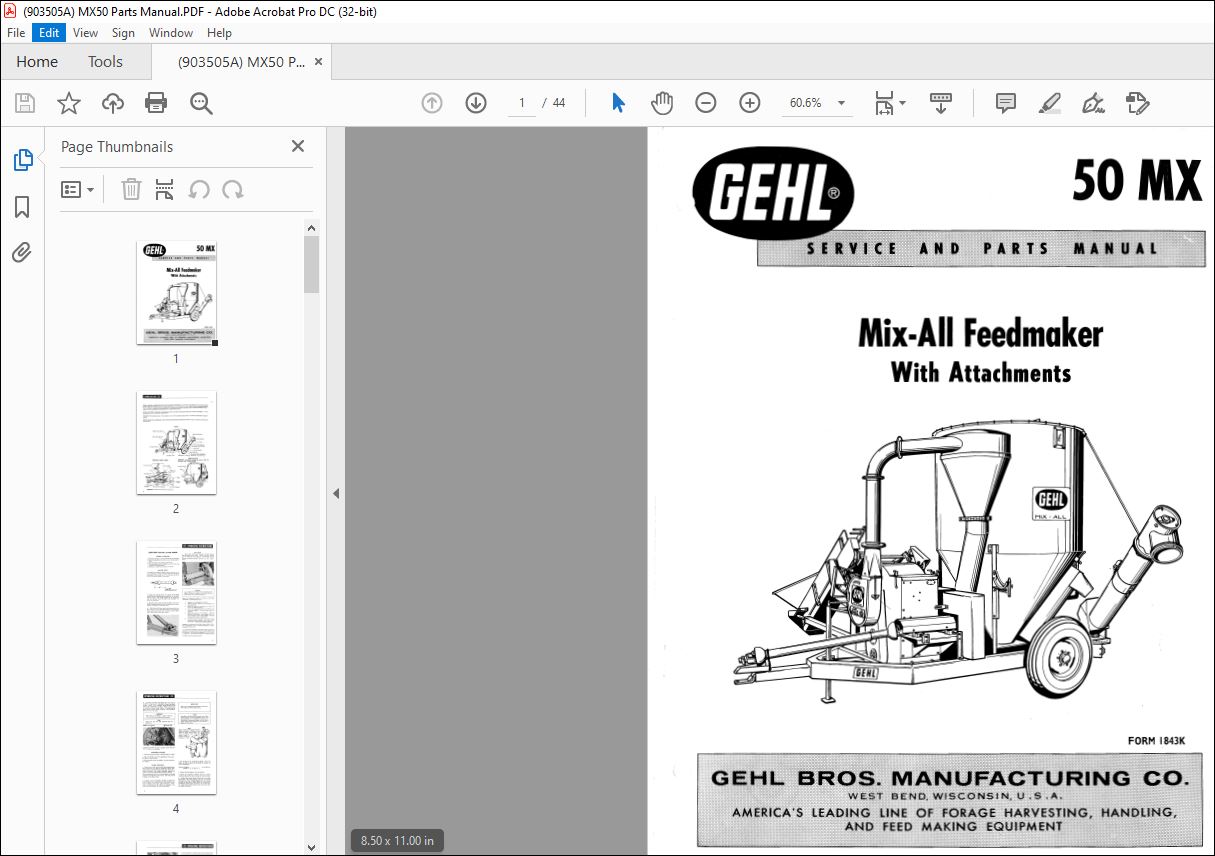Click thumbnails scrollbar up arrow

click(312, 228)
